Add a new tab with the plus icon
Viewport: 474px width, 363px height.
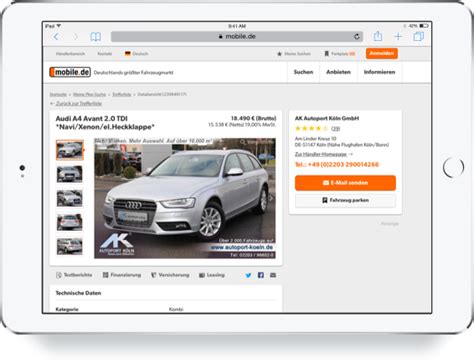pos(398,36)
